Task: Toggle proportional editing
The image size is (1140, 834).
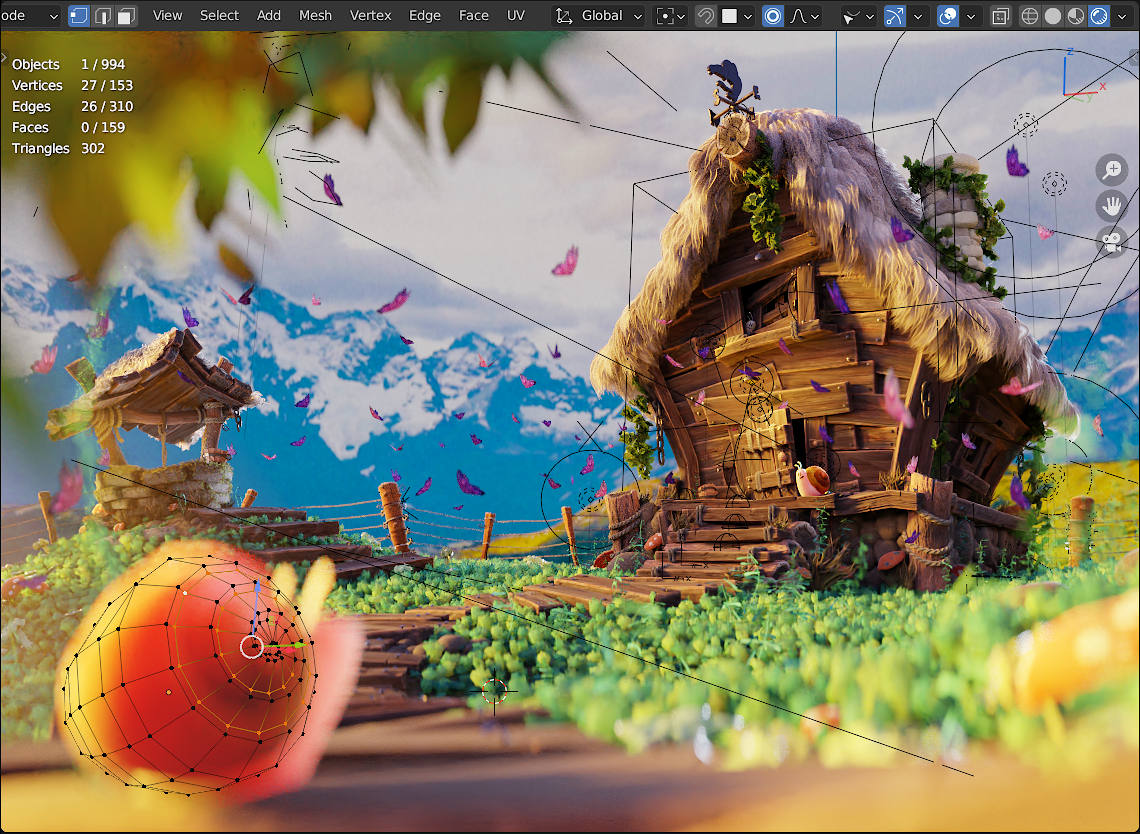Action: [773, 16]
